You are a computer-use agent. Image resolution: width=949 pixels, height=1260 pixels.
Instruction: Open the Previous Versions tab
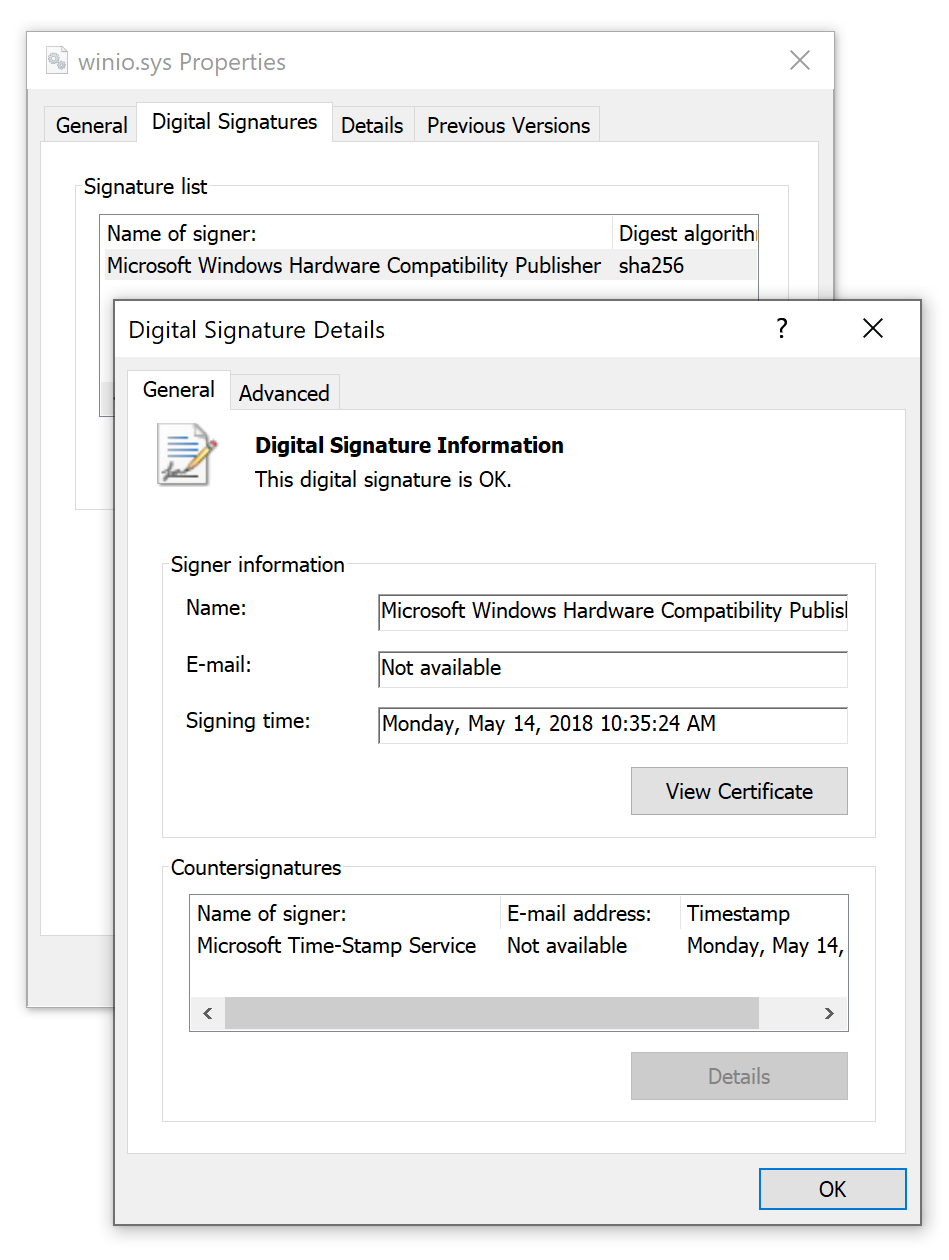tap(508, 125)
